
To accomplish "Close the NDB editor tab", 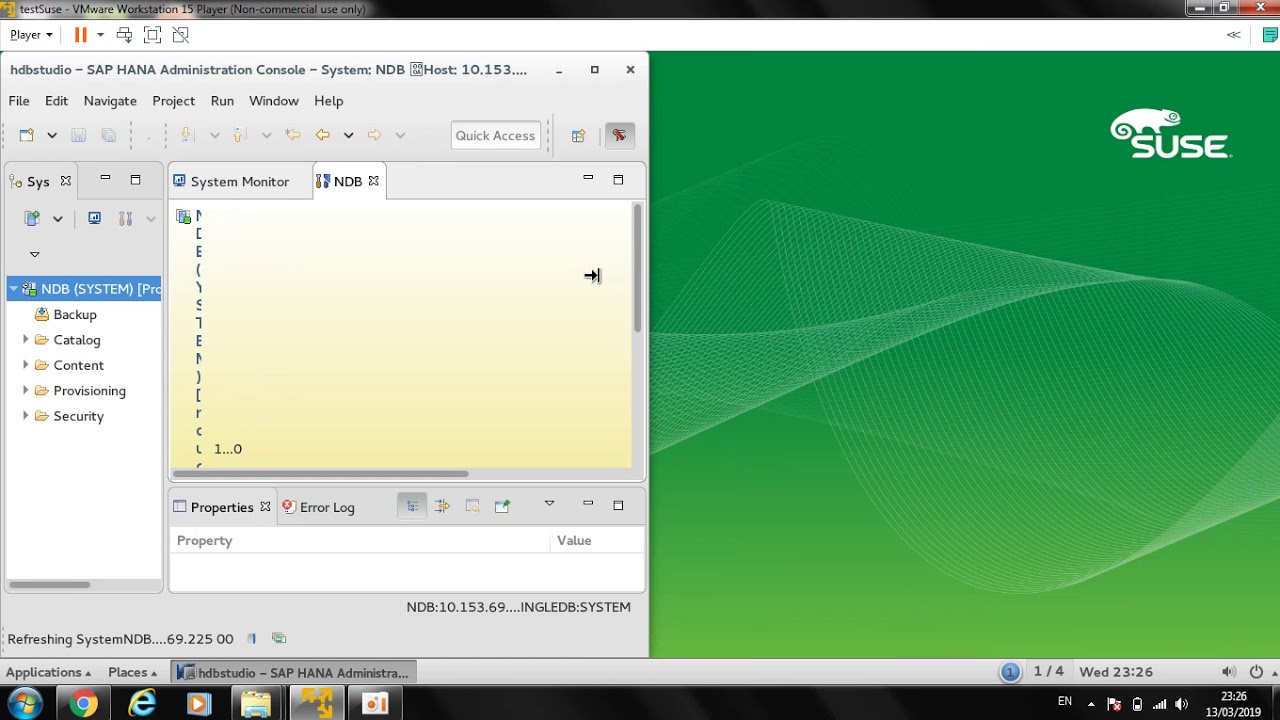I will point(373,181).
